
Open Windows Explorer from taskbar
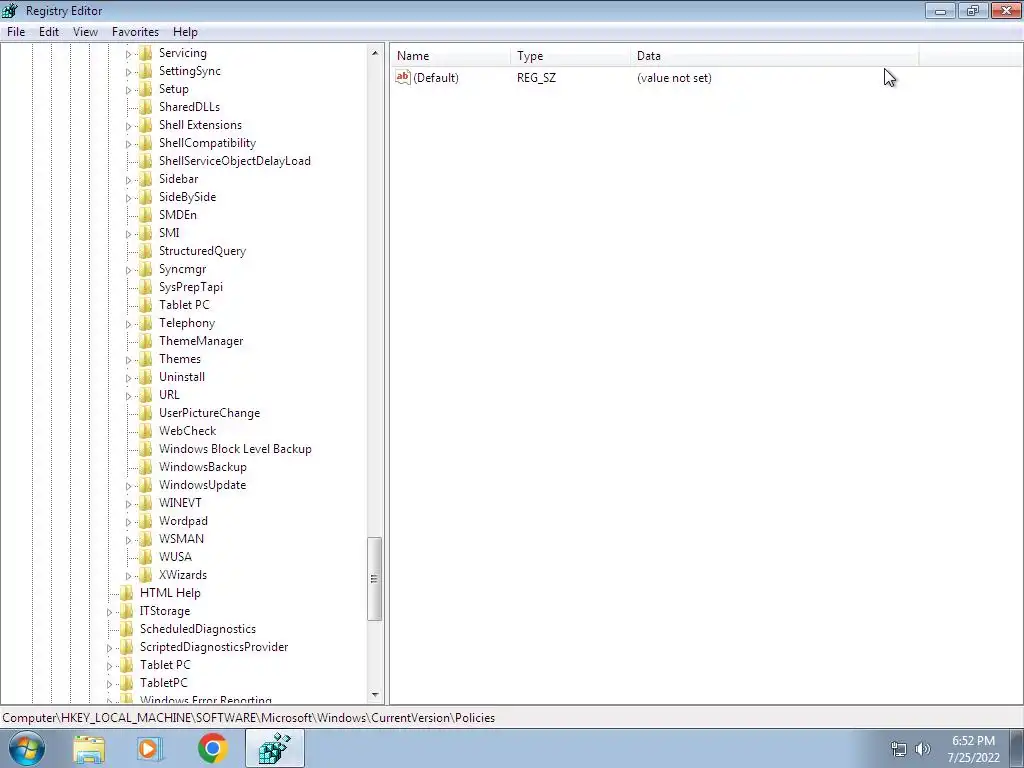(x=89, y=749)
